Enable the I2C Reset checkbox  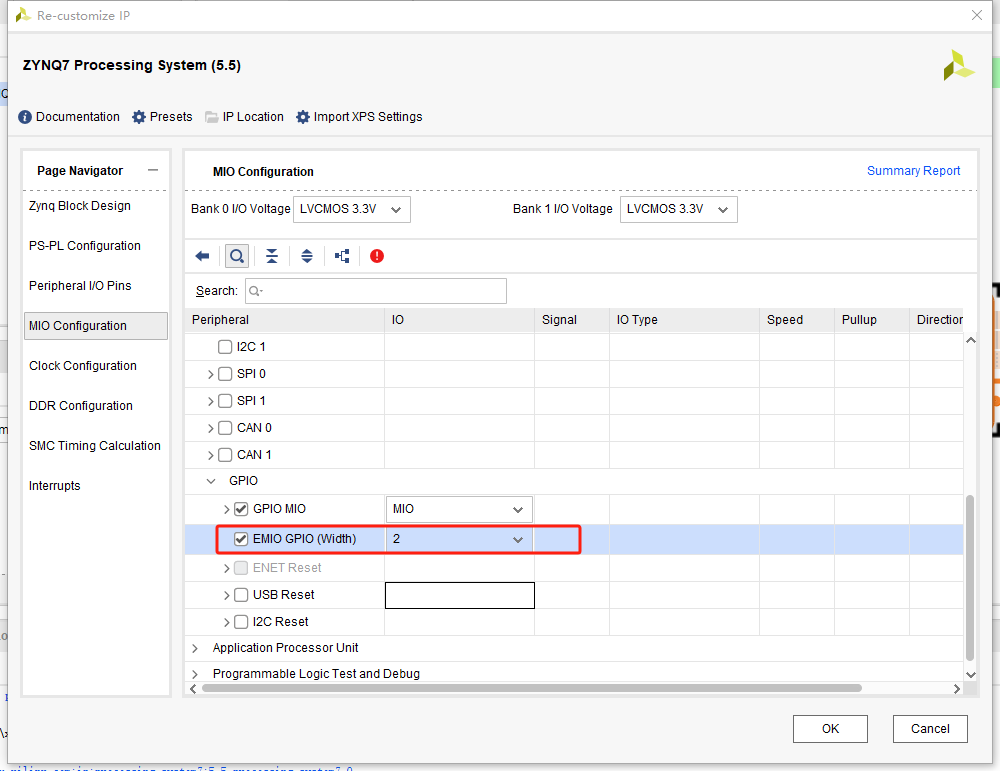(x=241, y=622)
